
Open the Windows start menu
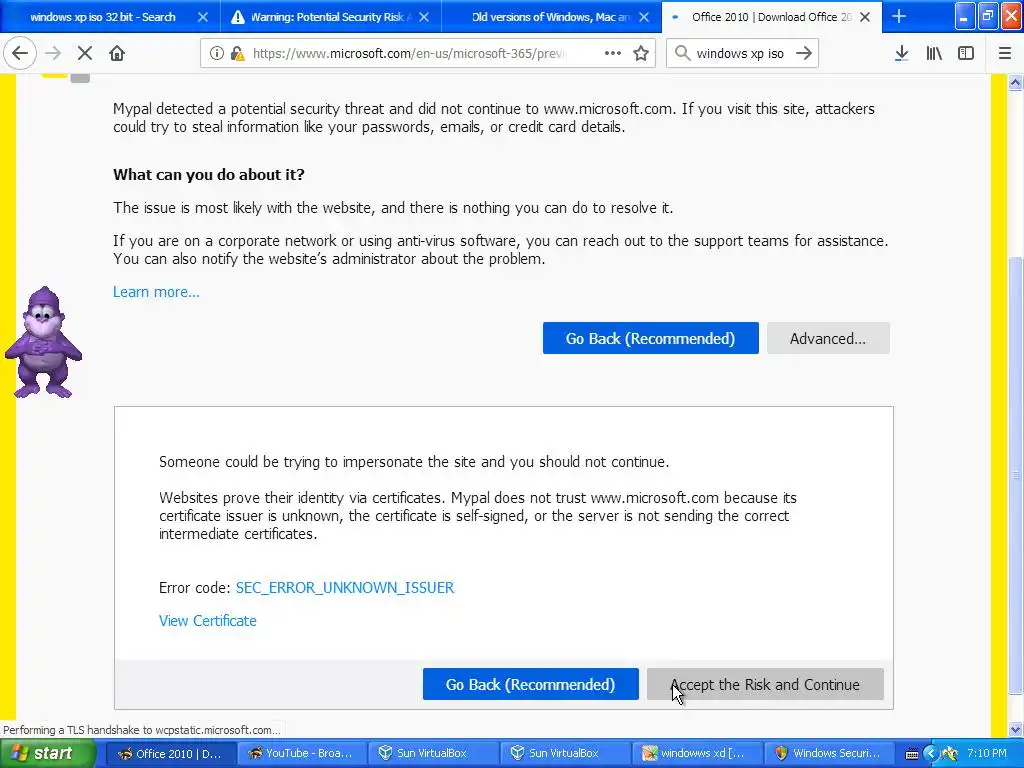tap(48, 754)
